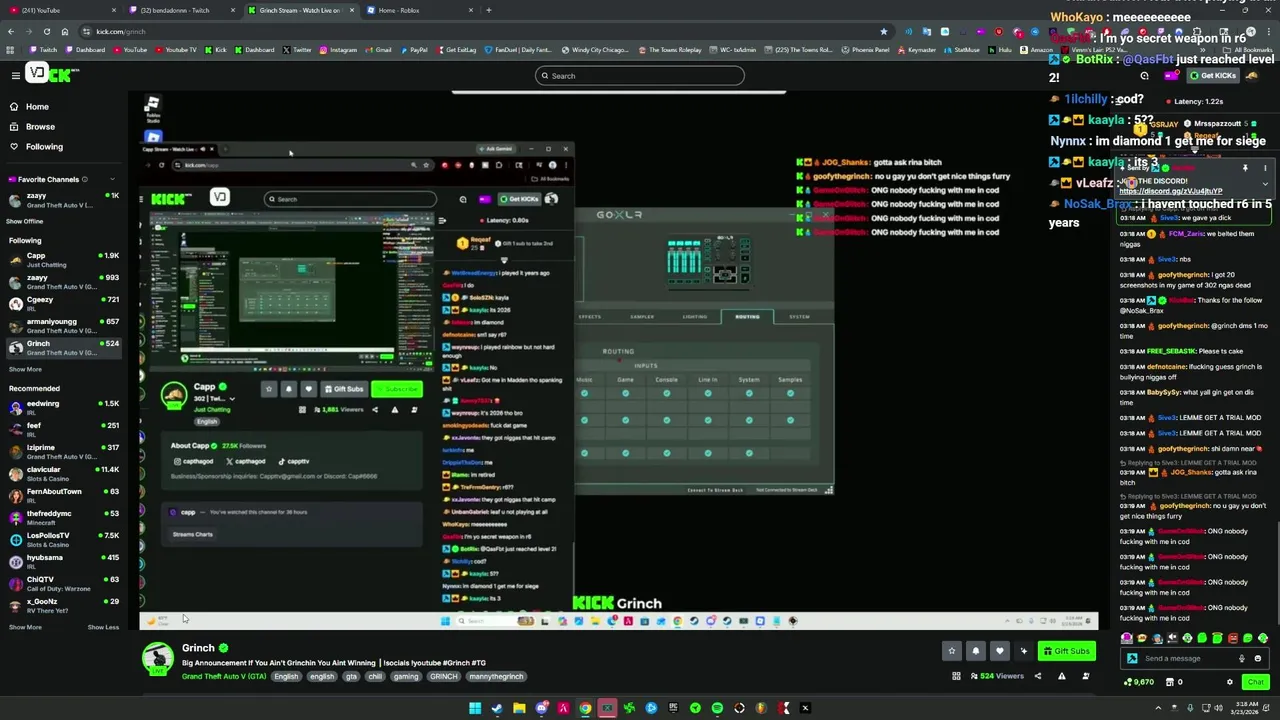Collapse Recommended list with Show Less
The height and width of the screenshot is (720, 1280).
[x=103, y=627]
